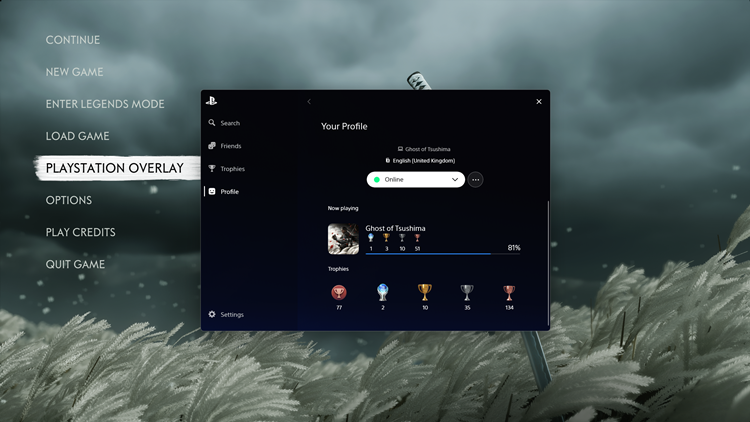Select PLAYSTATION OVERLAY menu entry
The image size is (750, 422).
tap(115, 168)
